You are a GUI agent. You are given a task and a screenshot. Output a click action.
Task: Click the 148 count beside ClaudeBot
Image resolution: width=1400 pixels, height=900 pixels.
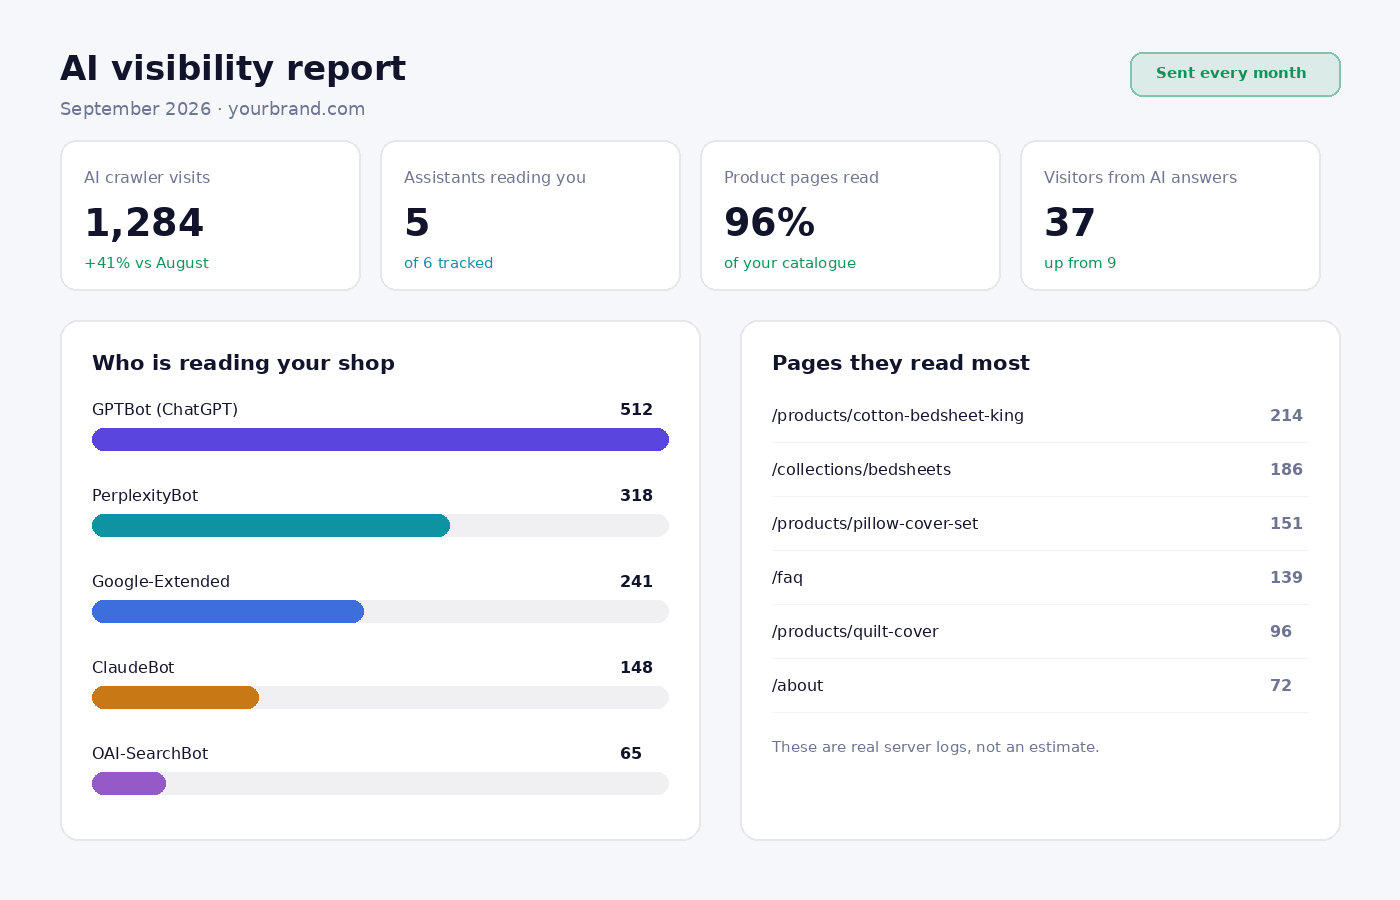(636, 668)
